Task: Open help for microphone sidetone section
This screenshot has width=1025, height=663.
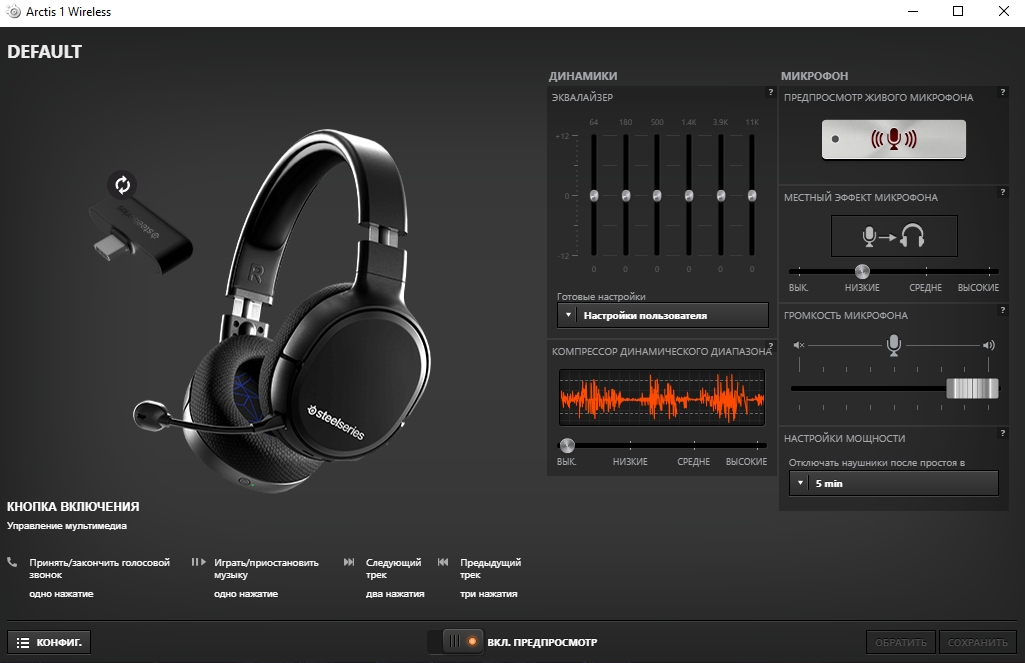Action: click(x=1002, y=192)
